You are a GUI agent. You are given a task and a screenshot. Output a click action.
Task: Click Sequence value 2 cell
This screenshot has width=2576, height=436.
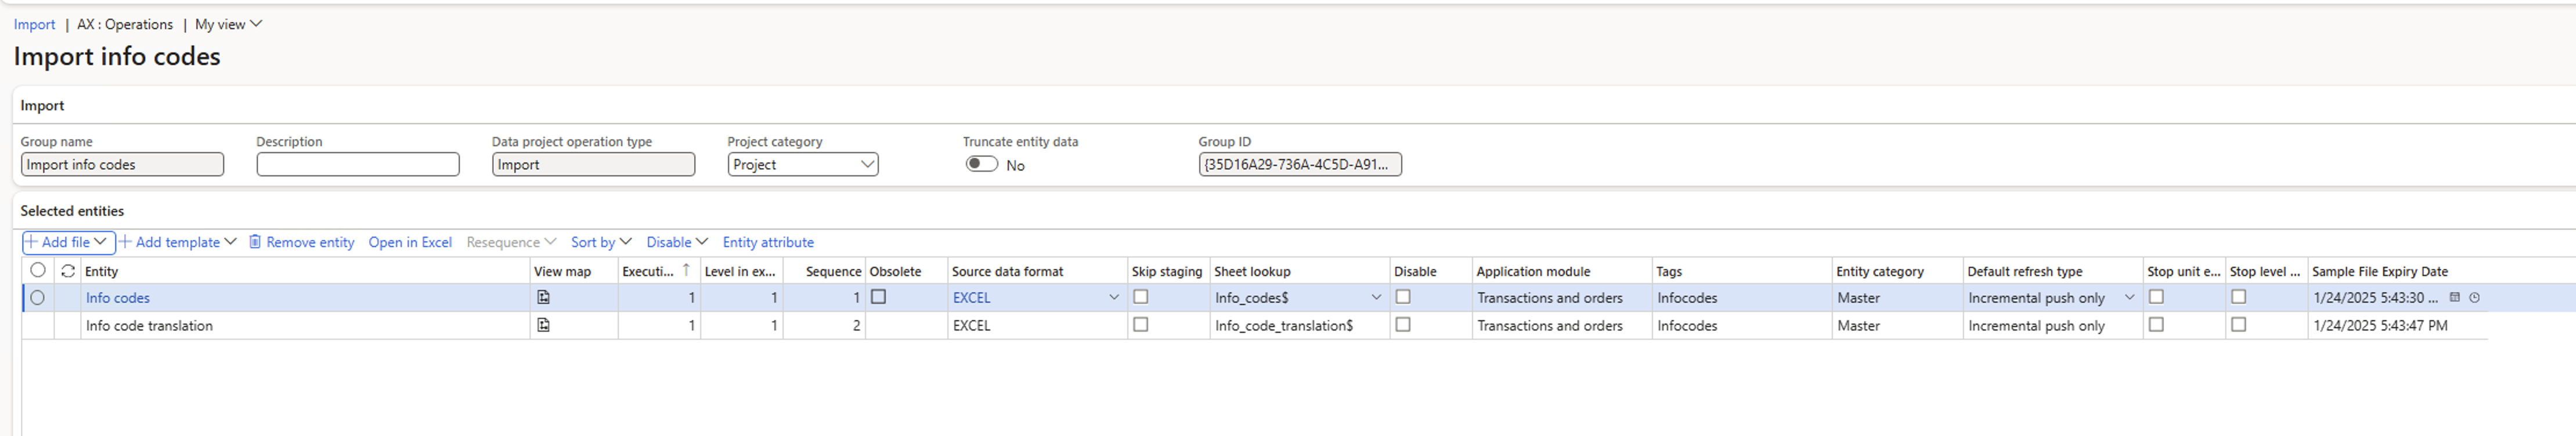coord(823,325)
